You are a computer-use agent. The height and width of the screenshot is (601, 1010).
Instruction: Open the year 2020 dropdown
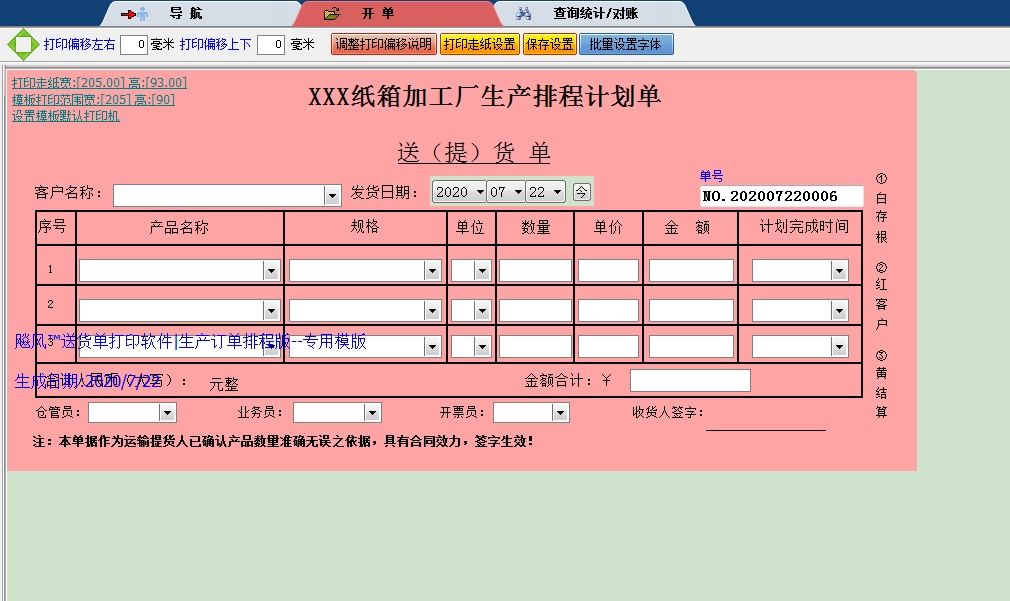pyautogui.click(x=480, y=192)
